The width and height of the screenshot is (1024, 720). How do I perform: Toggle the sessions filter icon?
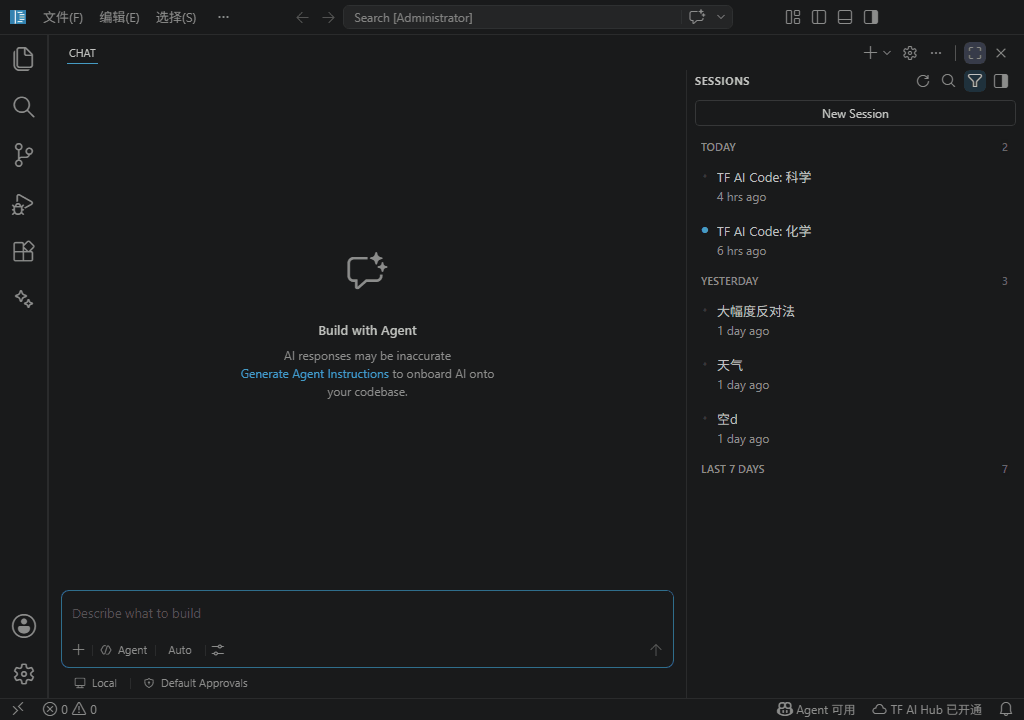coord(975,81)
